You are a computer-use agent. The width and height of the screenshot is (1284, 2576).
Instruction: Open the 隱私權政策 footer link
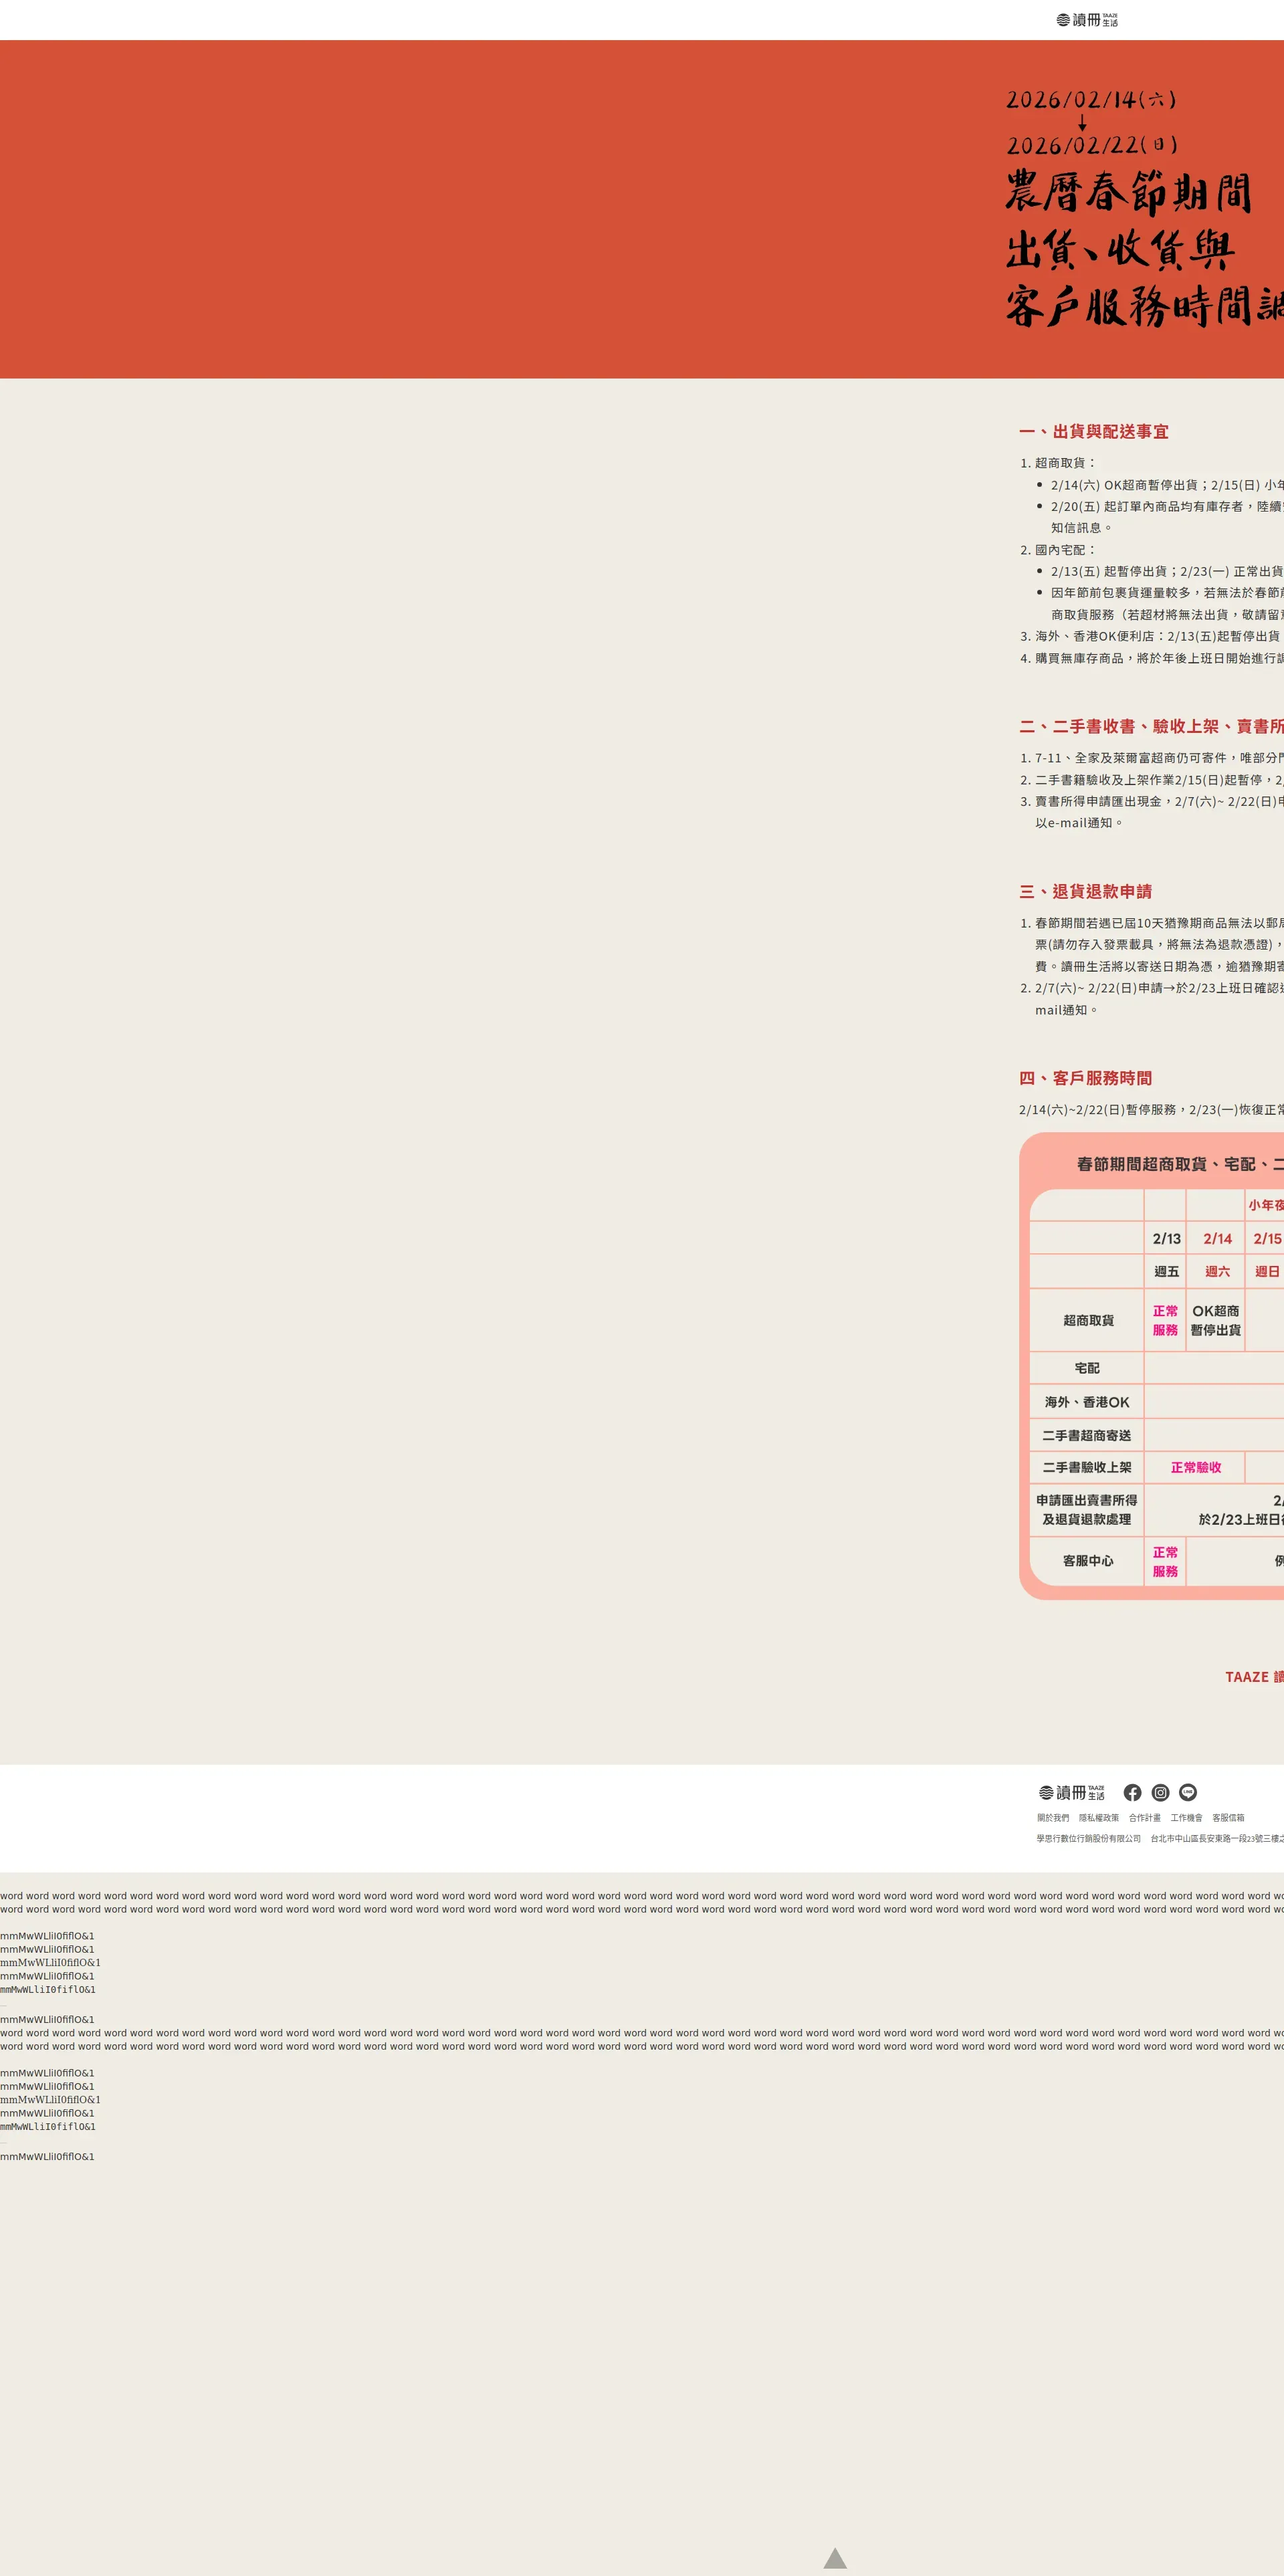point(1098,1818)
